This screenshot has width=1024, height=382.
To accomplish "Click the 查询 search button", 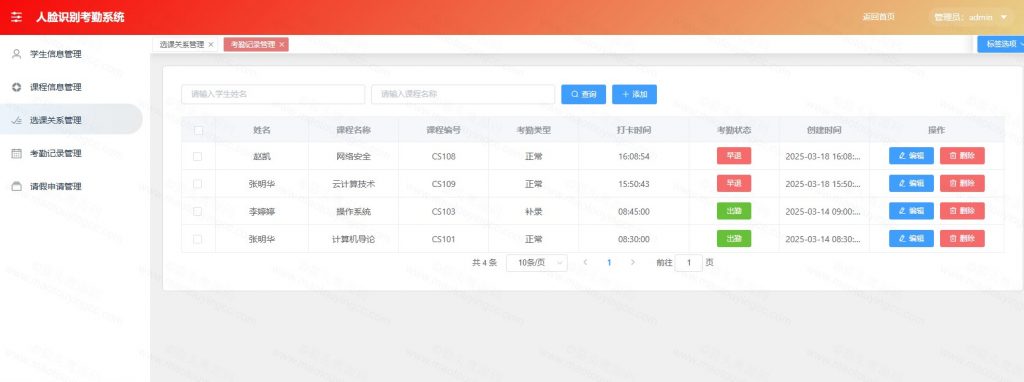I will 584,94.
